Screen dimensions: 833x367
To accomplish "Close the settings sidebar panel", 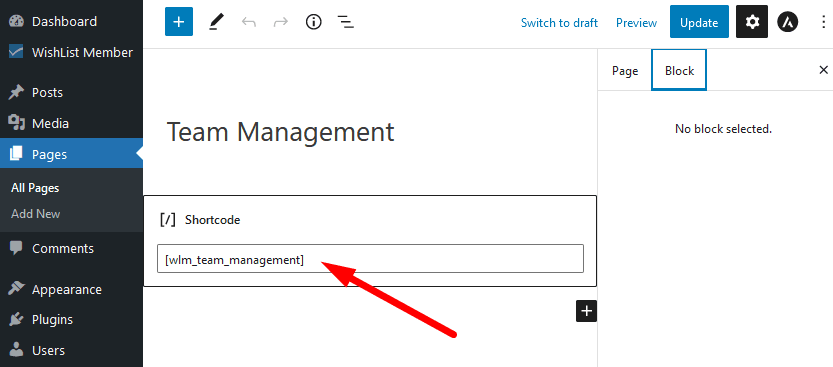I will [823, 70].
